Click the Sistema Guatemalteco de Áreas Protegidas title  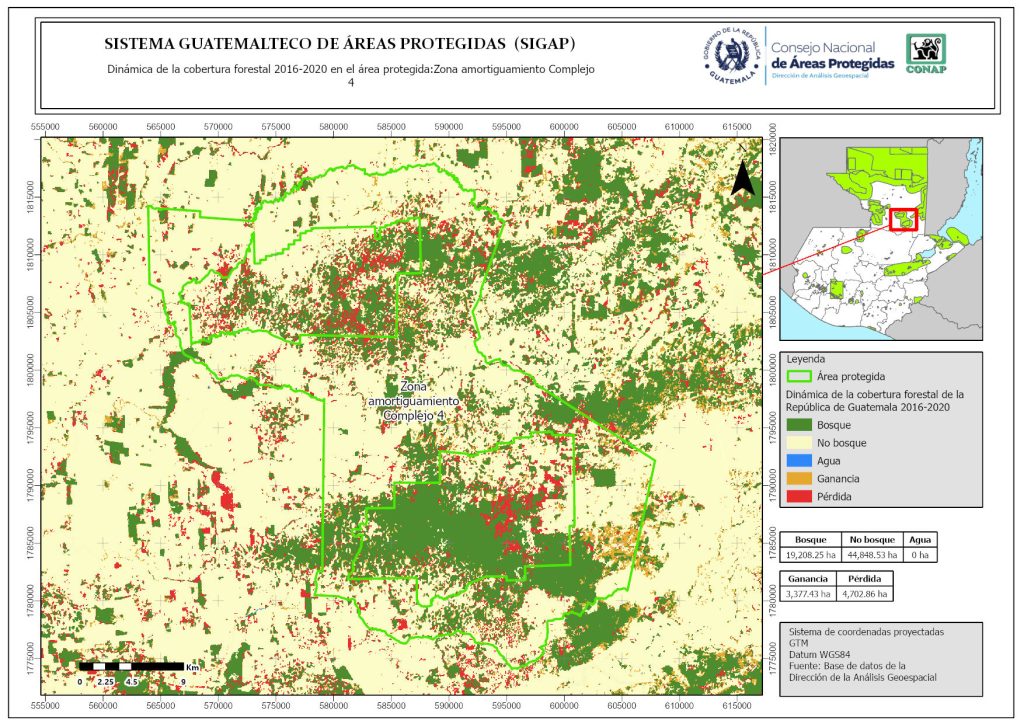coord(340,45)
